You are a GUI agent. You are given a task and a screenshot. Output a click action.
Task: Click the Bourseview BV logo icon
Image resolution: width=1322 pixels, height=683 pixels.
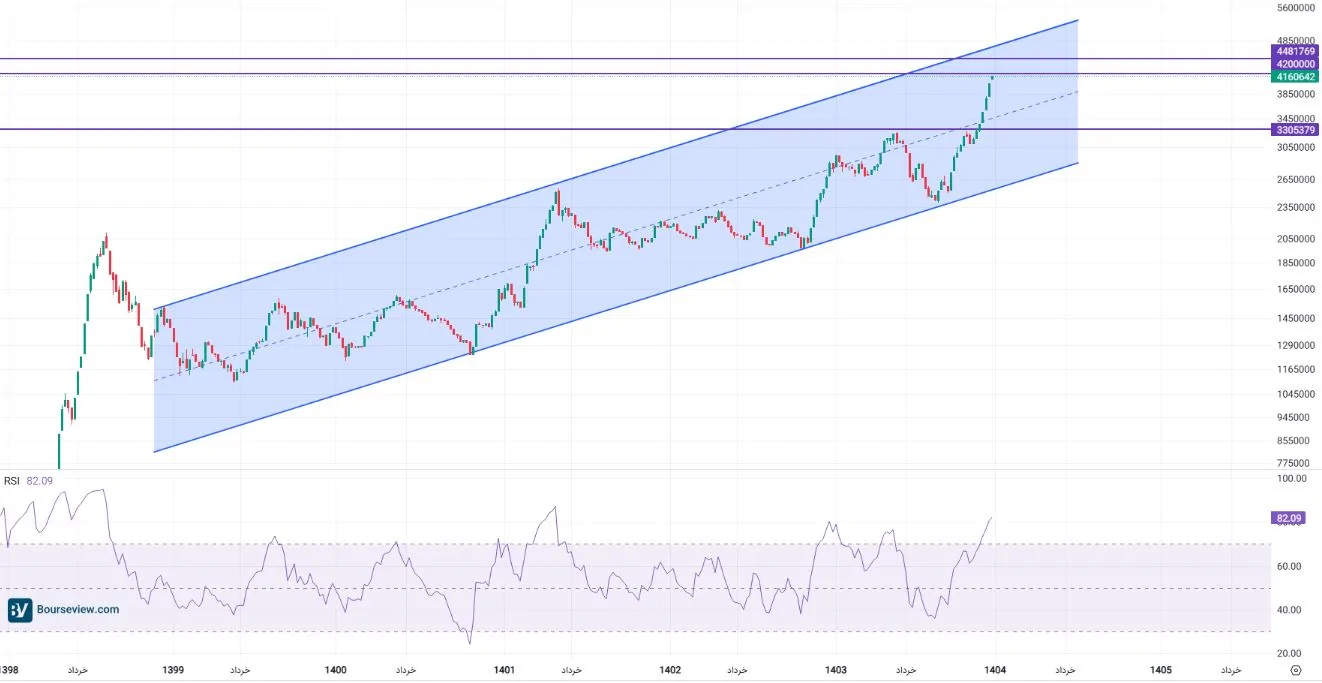pos(20,610)
